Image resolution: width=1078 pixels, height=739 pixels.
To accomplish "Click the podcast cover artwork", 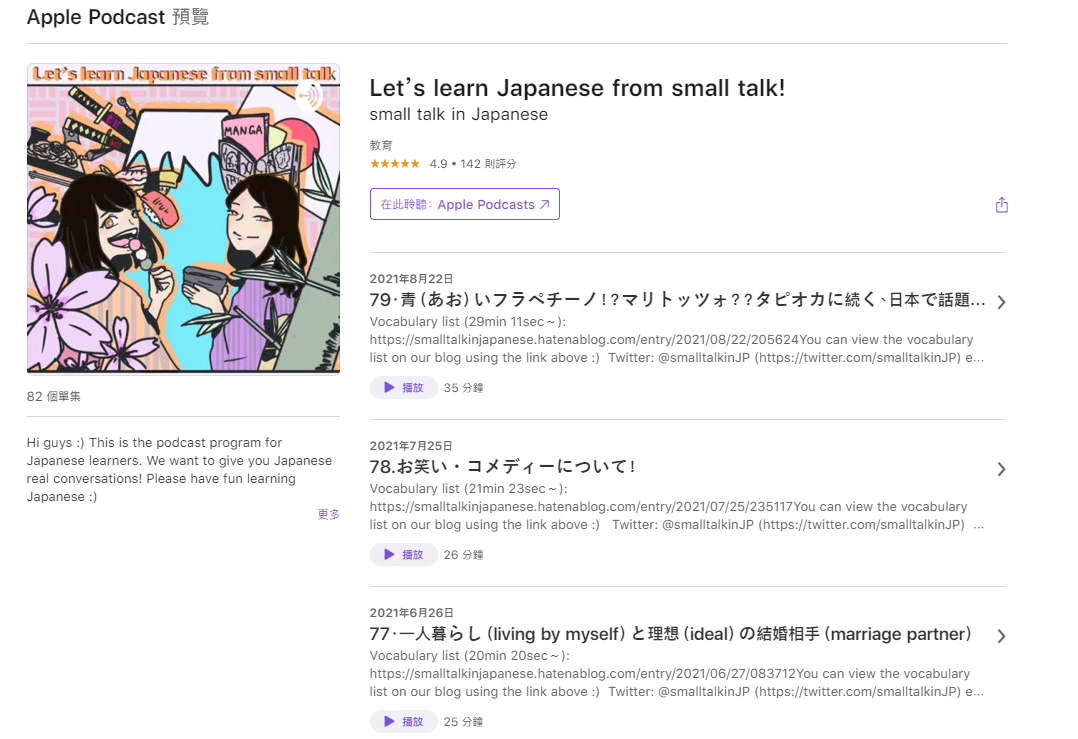I will click(x=184, y=219).
